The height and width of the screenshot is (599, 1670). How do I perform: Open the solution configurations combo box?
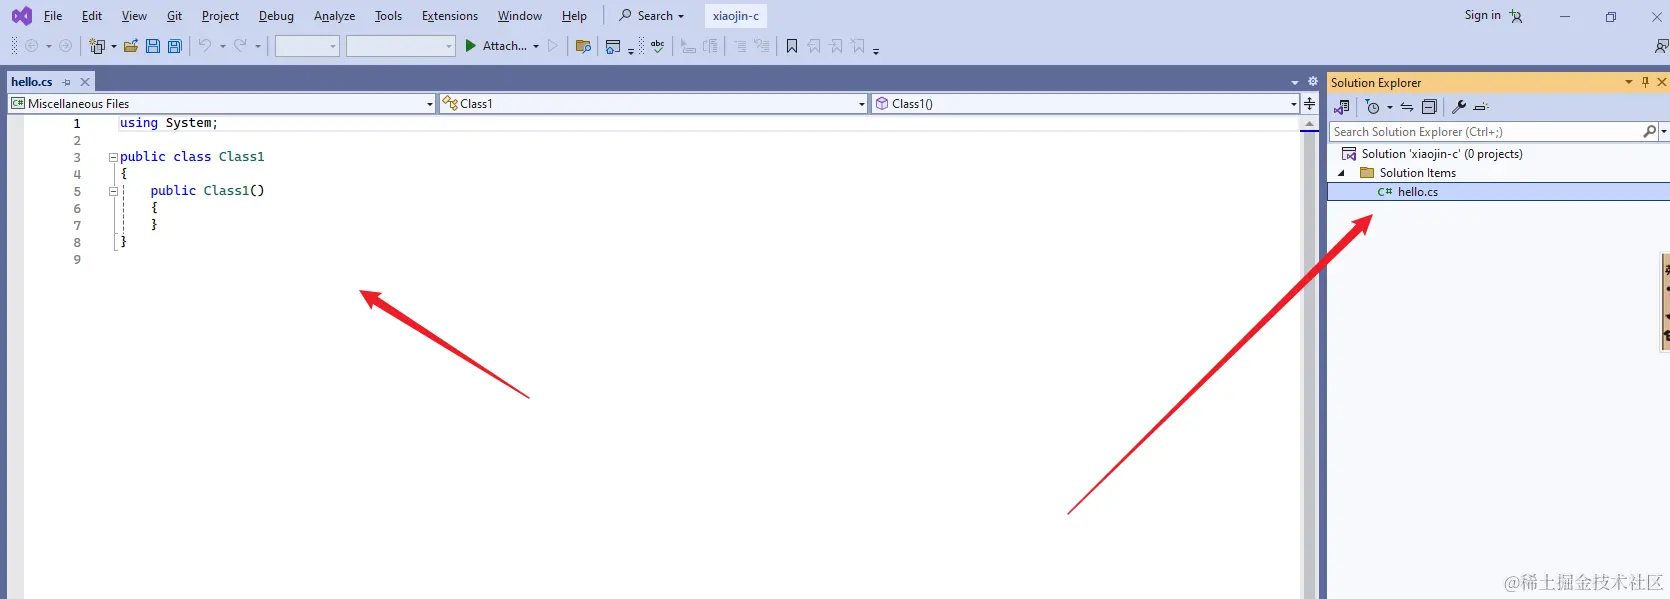click(307, 46)
